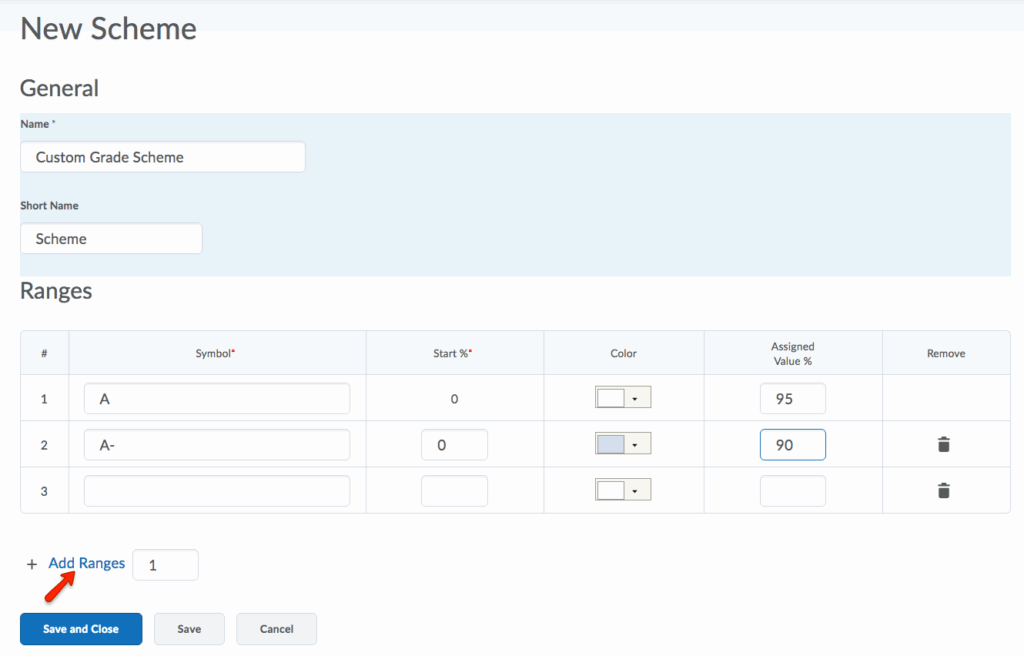Click the Save button

point(189,629)
